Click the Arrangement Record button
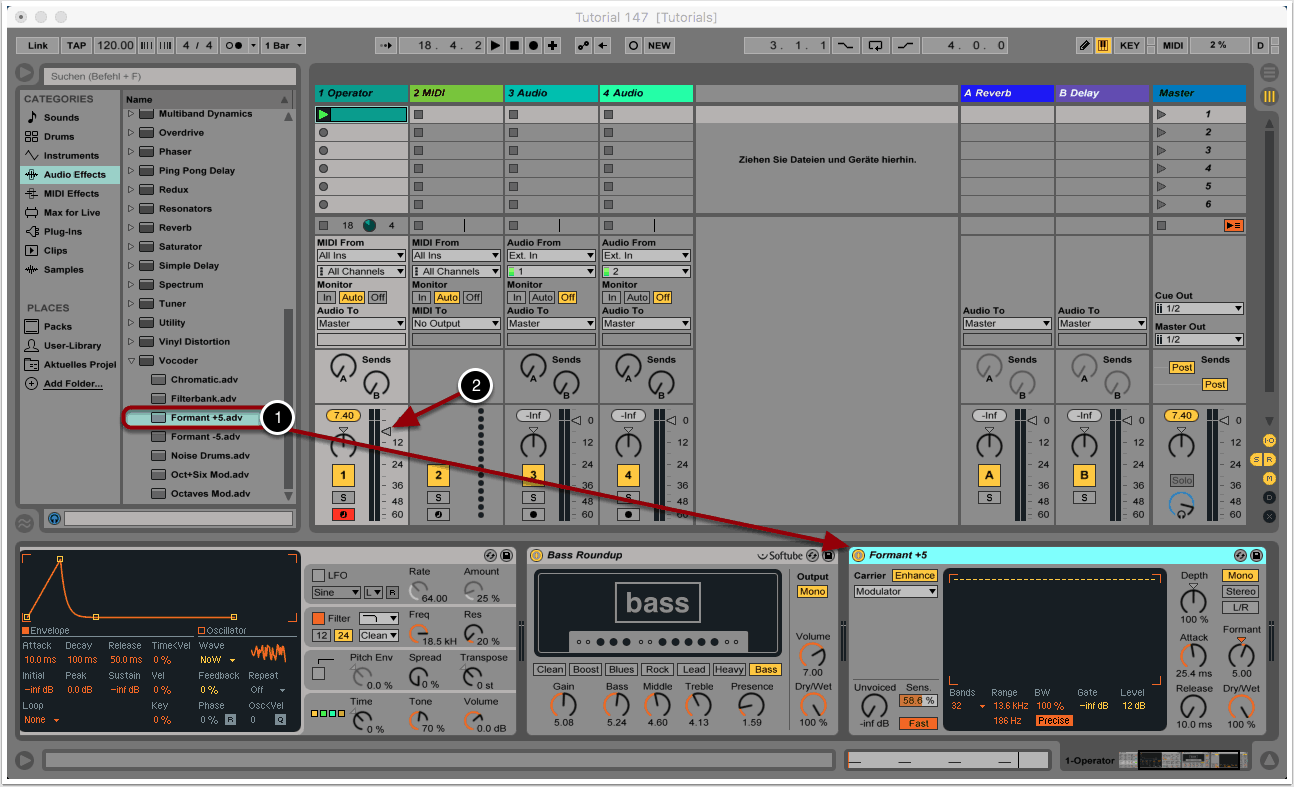Image resolution: width=1294 pixels, height=787 pixels. 533,46
